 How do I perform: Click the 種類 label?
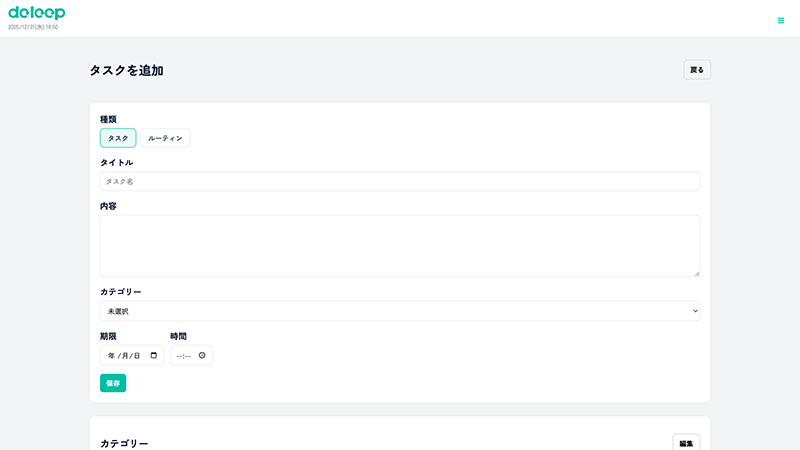(x=108, y=119)
